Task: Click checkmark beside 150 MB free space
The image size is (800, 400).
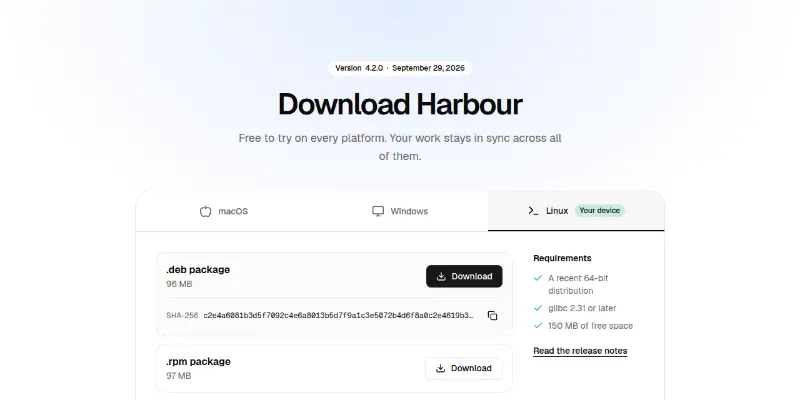Action: point(538,326)
